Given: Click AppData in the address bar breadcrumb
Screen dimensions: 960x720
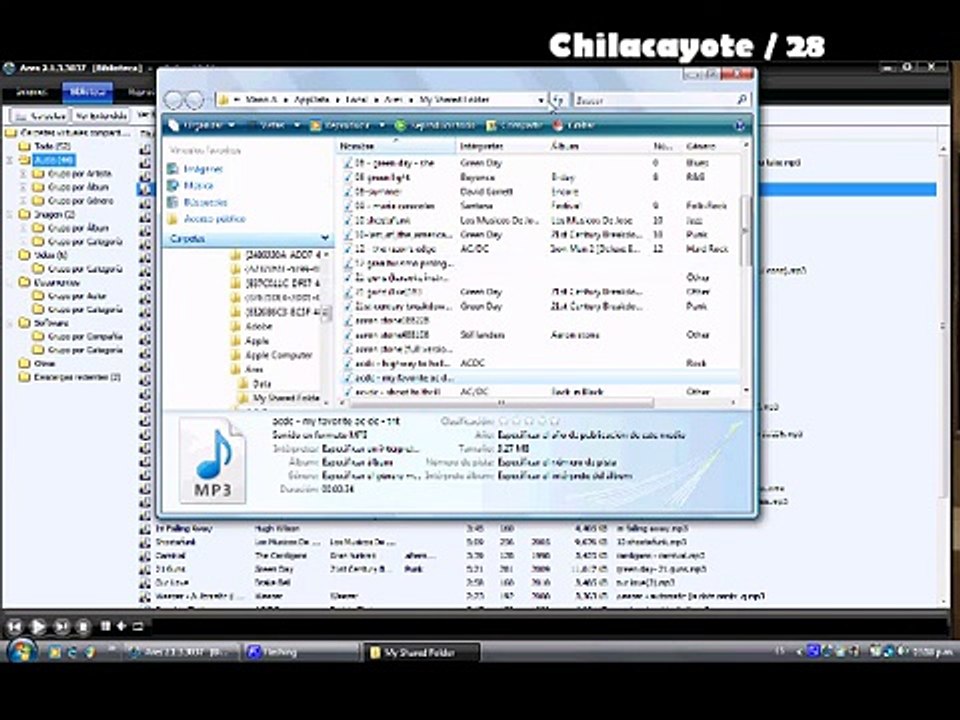Looking at the screenshot, I should [x=312, y=99].
